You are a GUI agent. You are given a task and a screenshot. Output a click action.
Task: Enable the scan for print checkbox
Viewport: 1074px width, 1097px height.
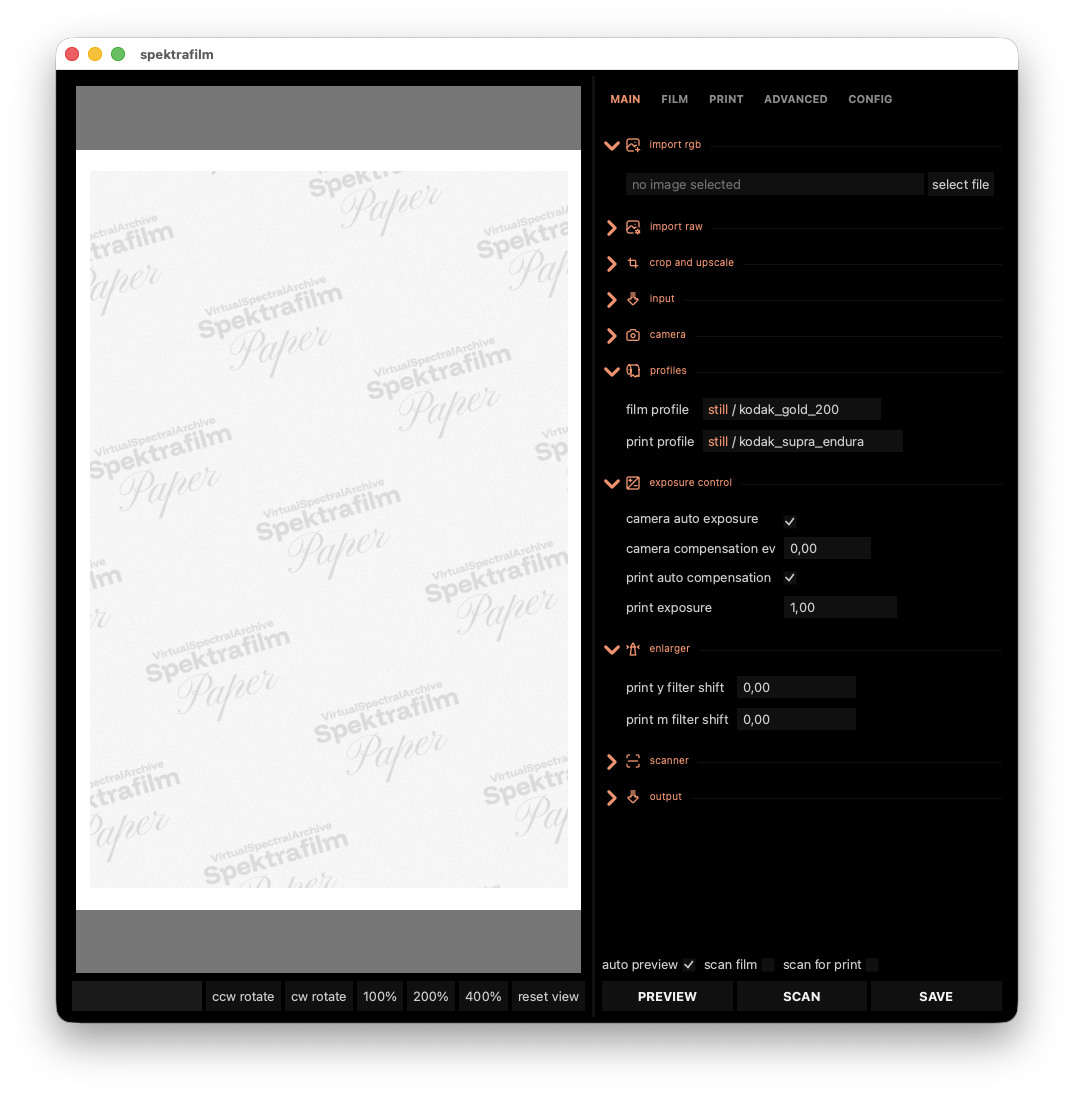tap(872, 965)
